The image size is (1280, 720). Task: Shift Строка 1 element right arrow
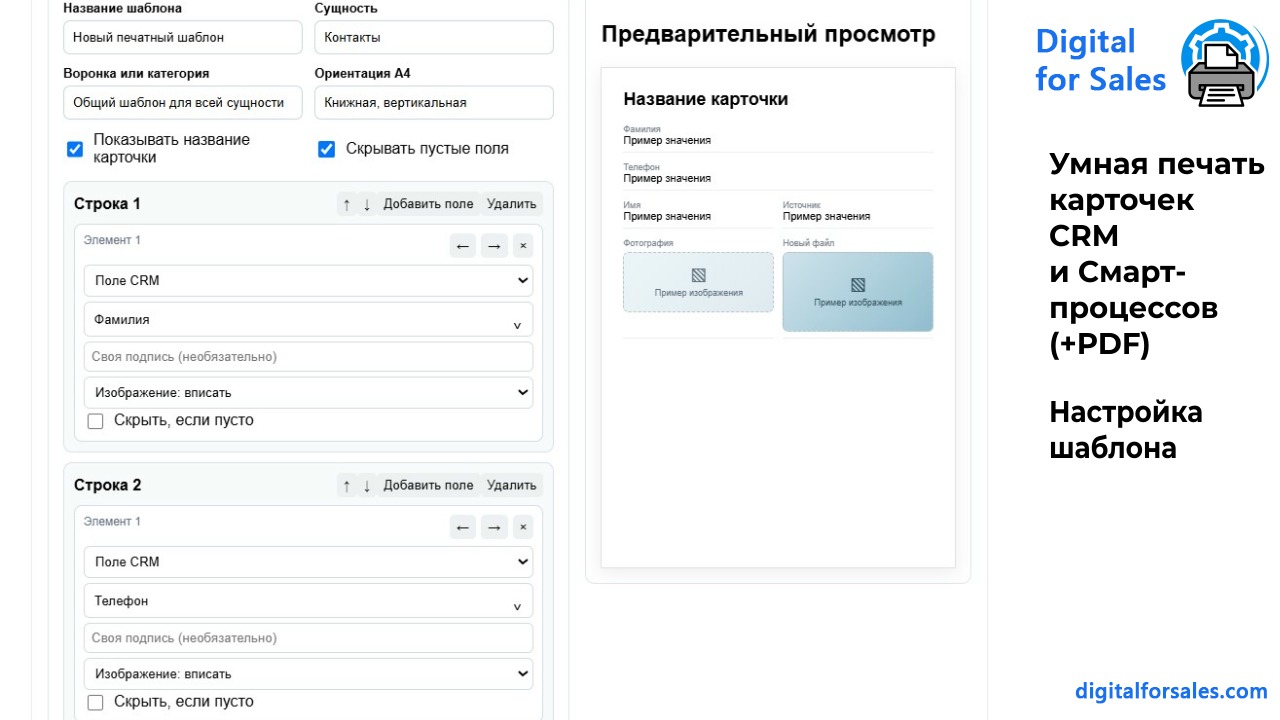point(494,245)
